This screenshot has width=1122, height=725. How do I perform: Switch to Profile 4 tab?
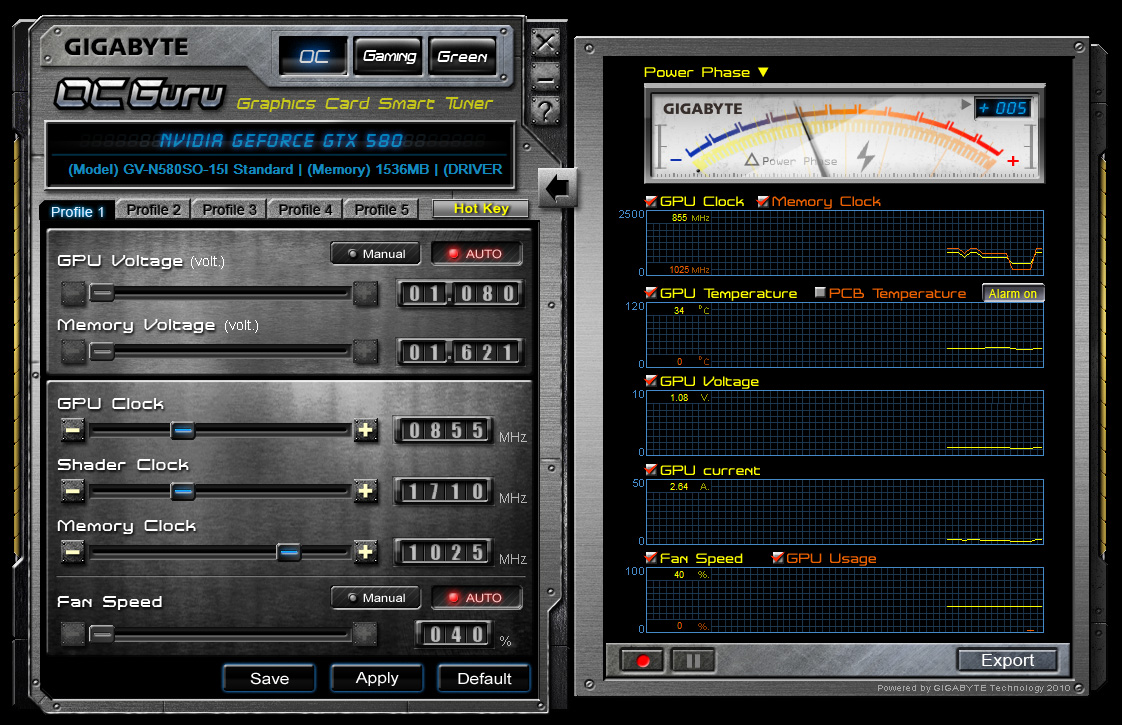click(305, 210)
